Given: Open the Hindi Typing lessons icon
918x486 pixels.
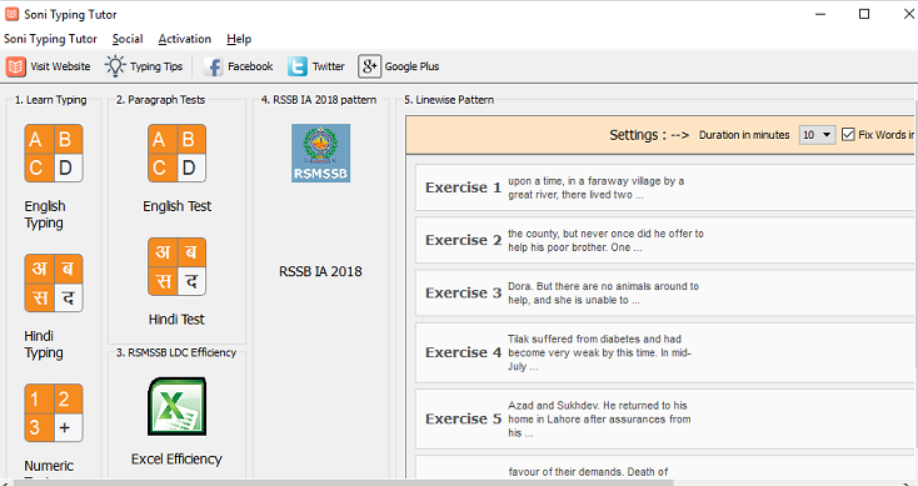Looking at the screenshot, I should (x=53, y=283).
